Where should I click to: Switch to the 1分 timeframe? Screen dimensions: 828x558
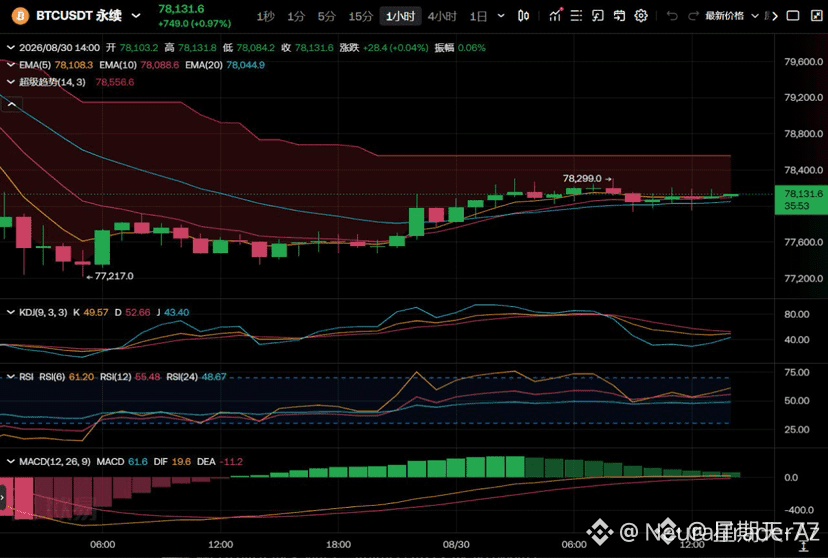click(x=296, y=16)
